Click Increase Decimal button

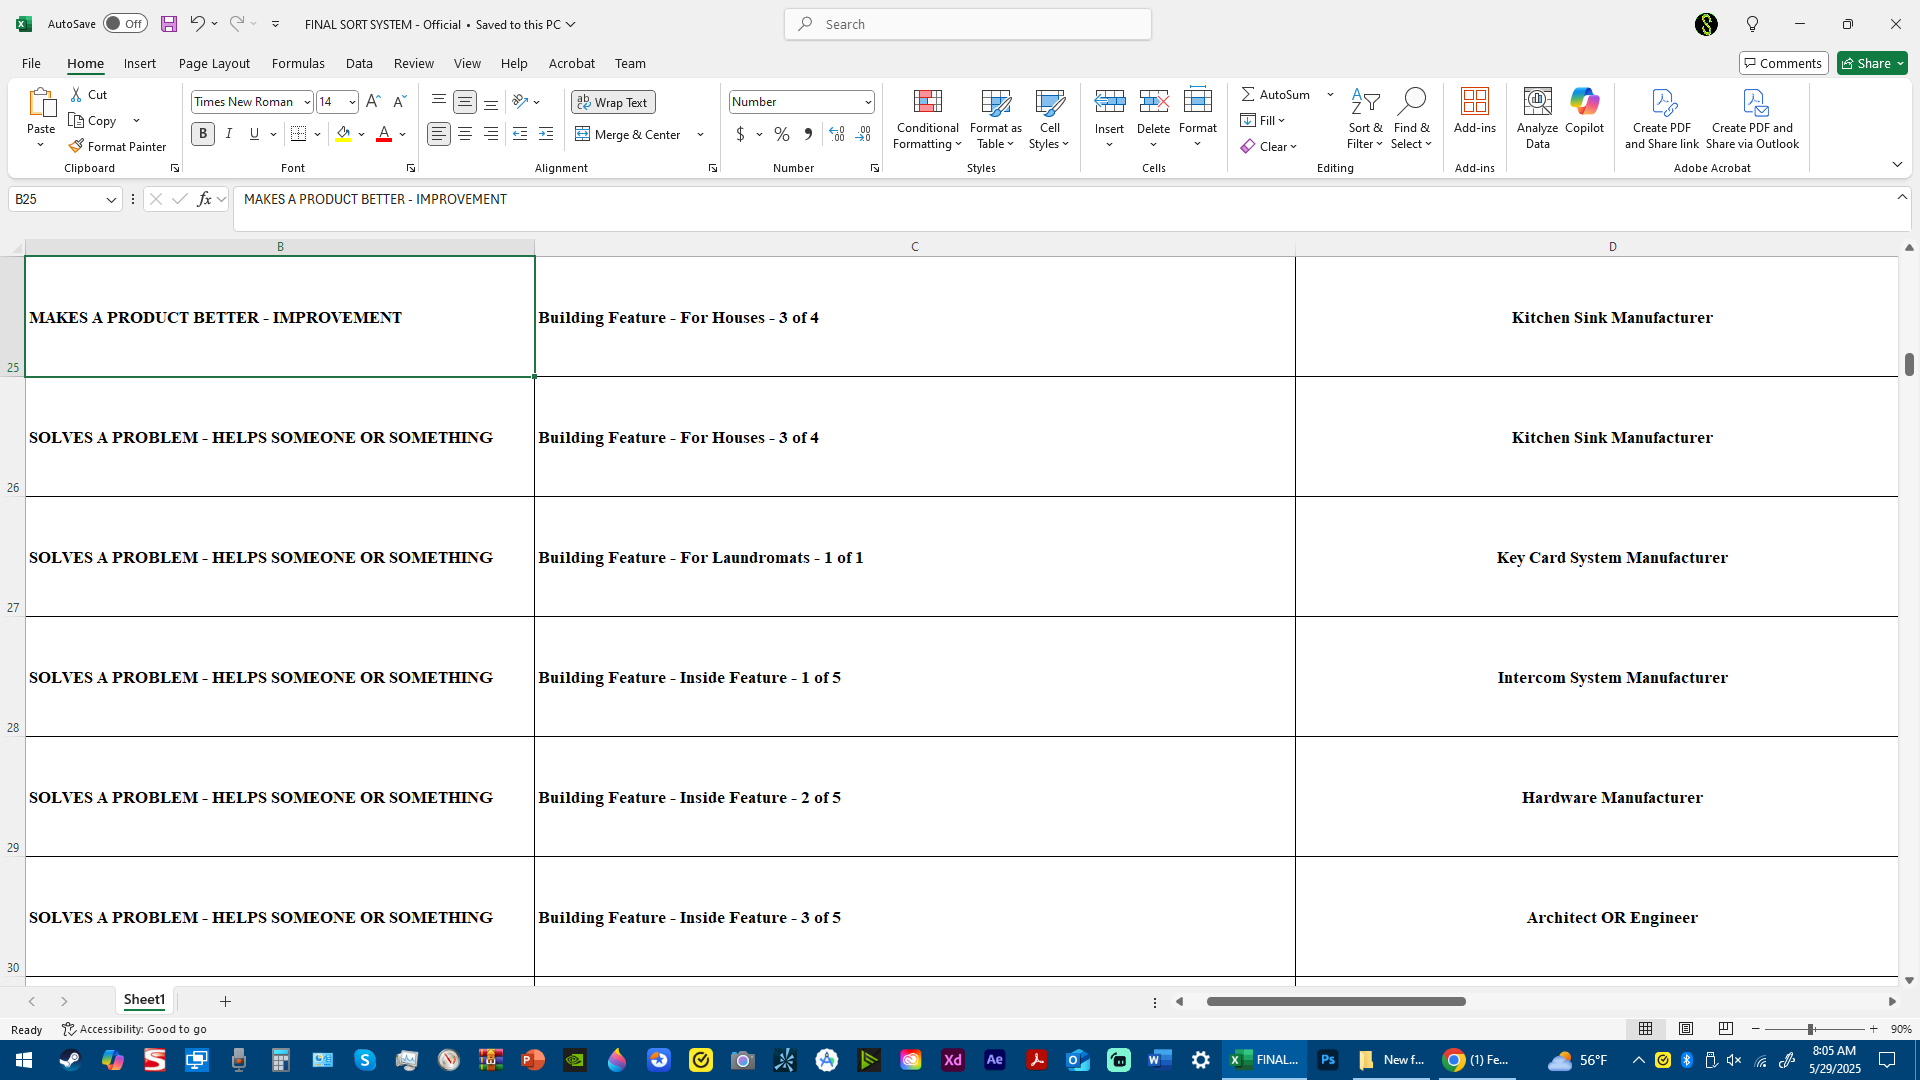[x=837, y=134]
